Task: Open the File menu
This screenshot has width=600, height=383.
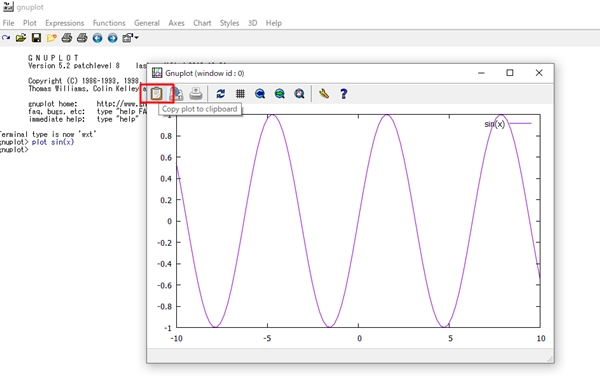Action: click(x=8, y=23)
